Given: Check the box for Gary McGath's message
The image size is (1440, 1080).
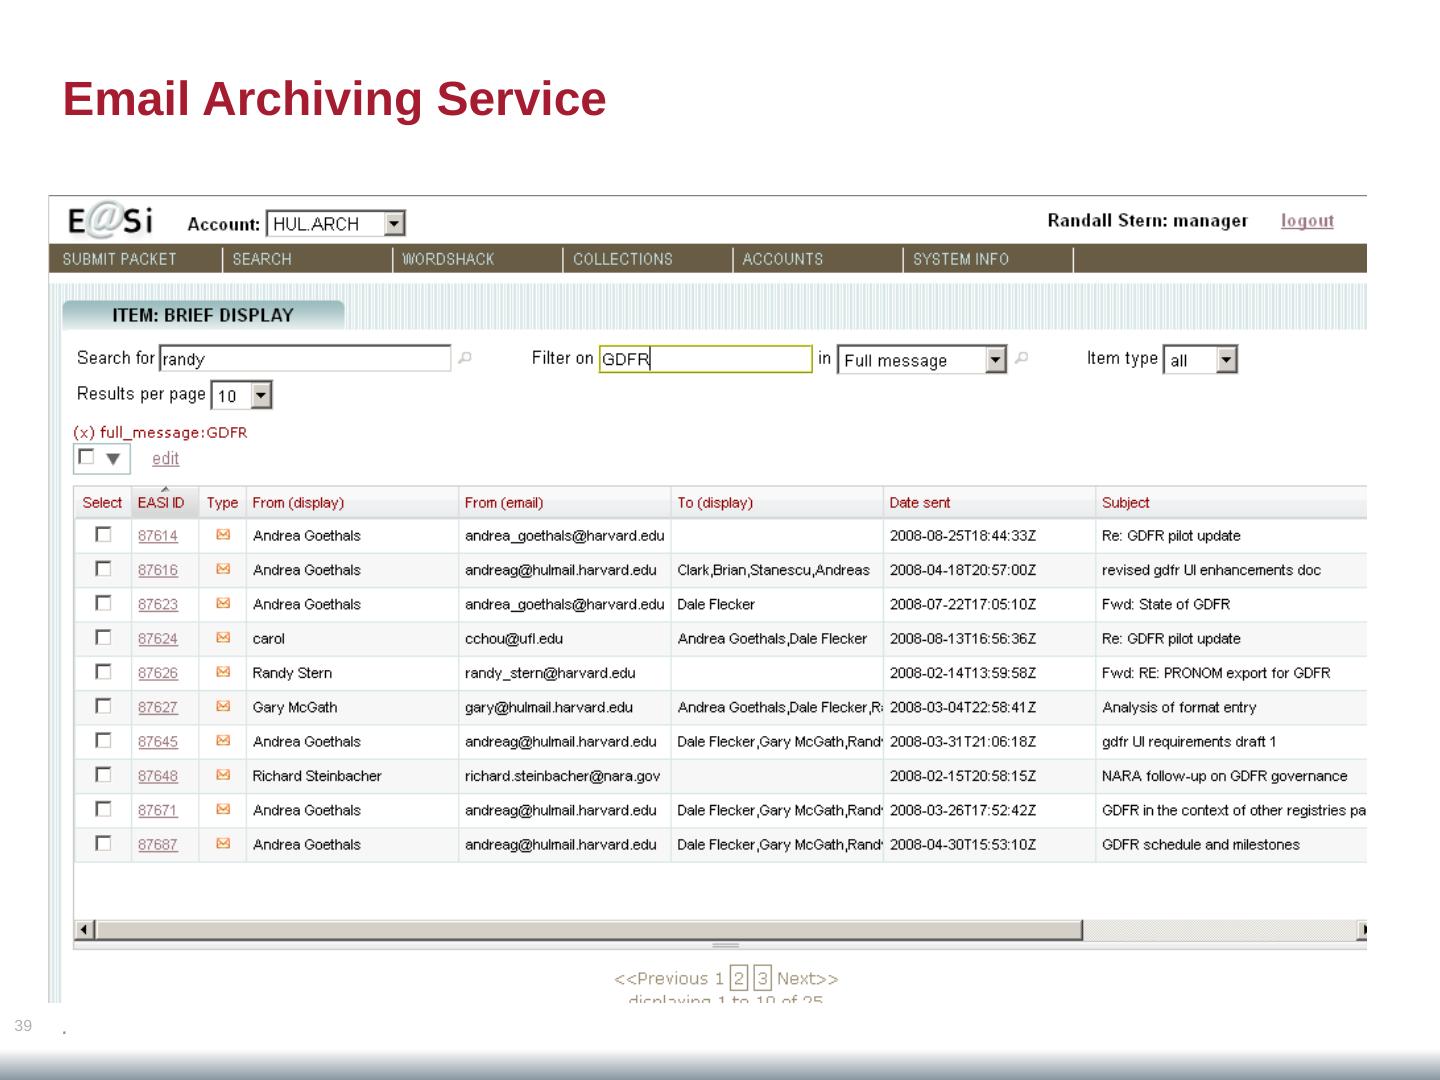Looking at the screenshot, I should [103, 706].
